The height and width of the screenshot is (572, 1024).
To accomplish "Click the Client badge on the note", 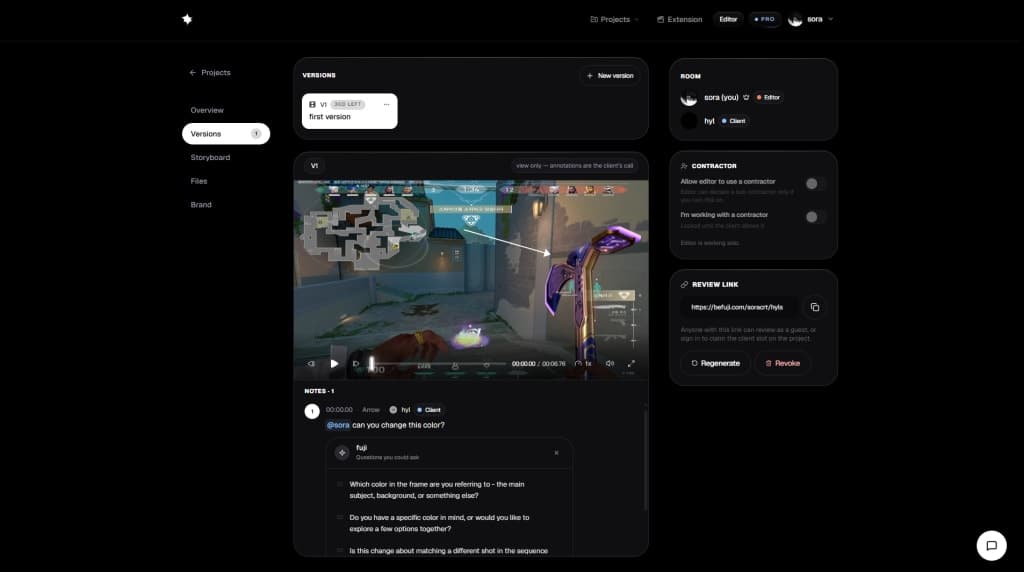I will (429, 410).
